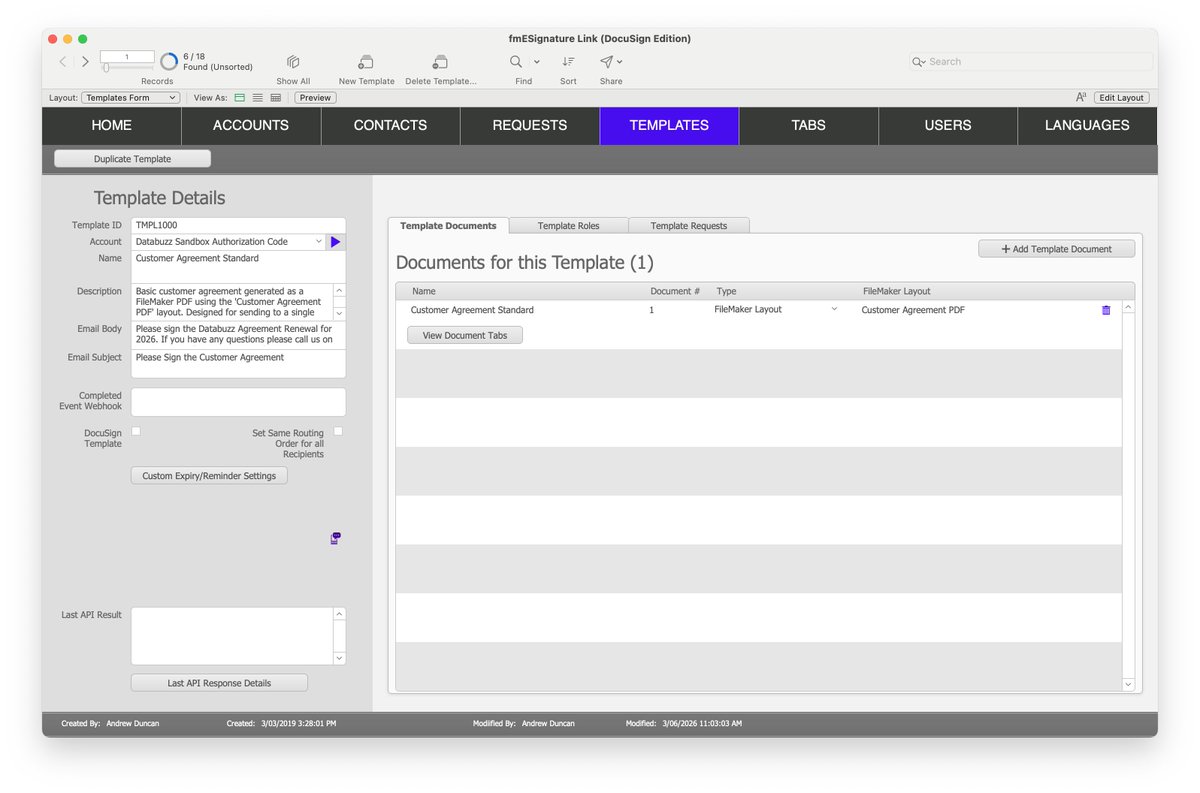Click the purple arrow beside Account field
1200x793 pixels.
point(335,242)
